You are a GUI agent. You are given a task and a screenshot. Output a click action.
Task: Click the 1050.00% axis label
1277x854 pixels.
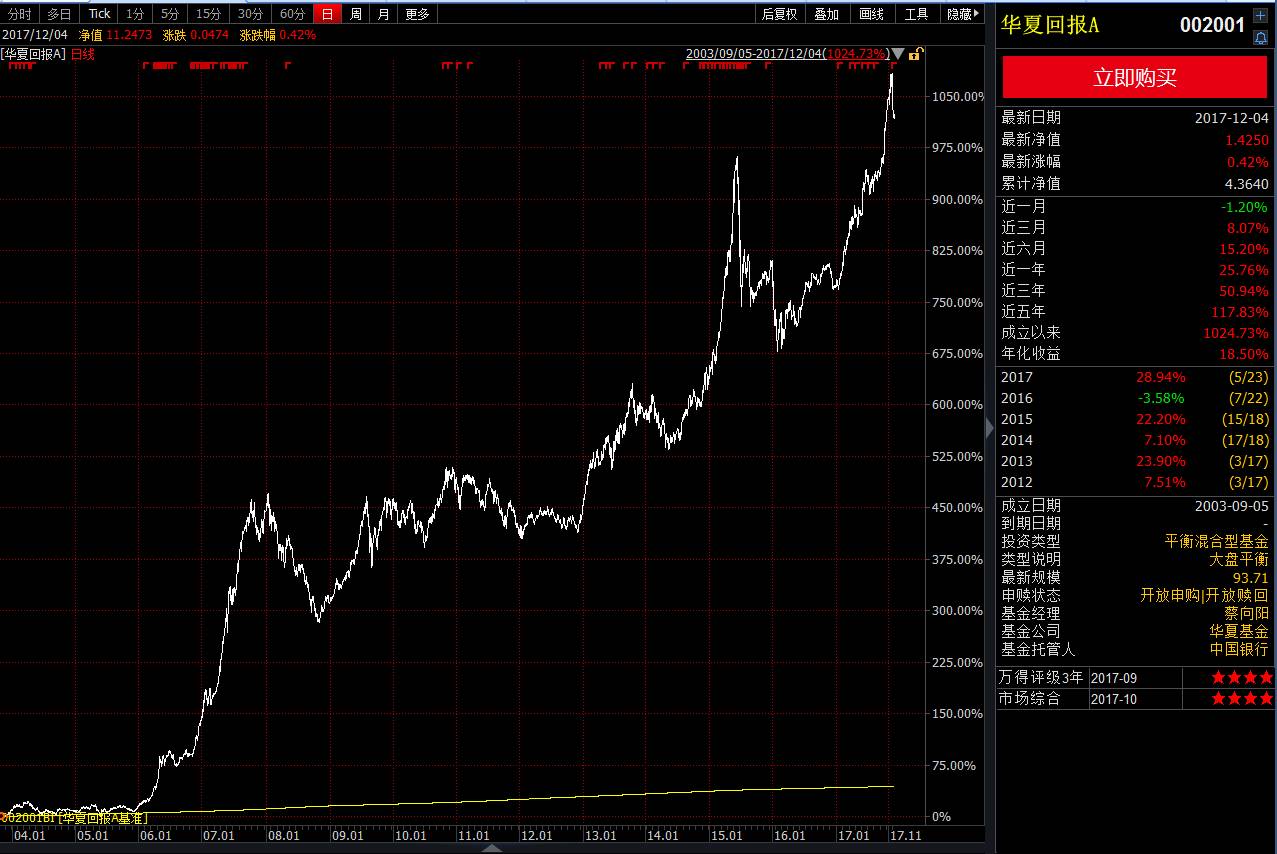956,96
